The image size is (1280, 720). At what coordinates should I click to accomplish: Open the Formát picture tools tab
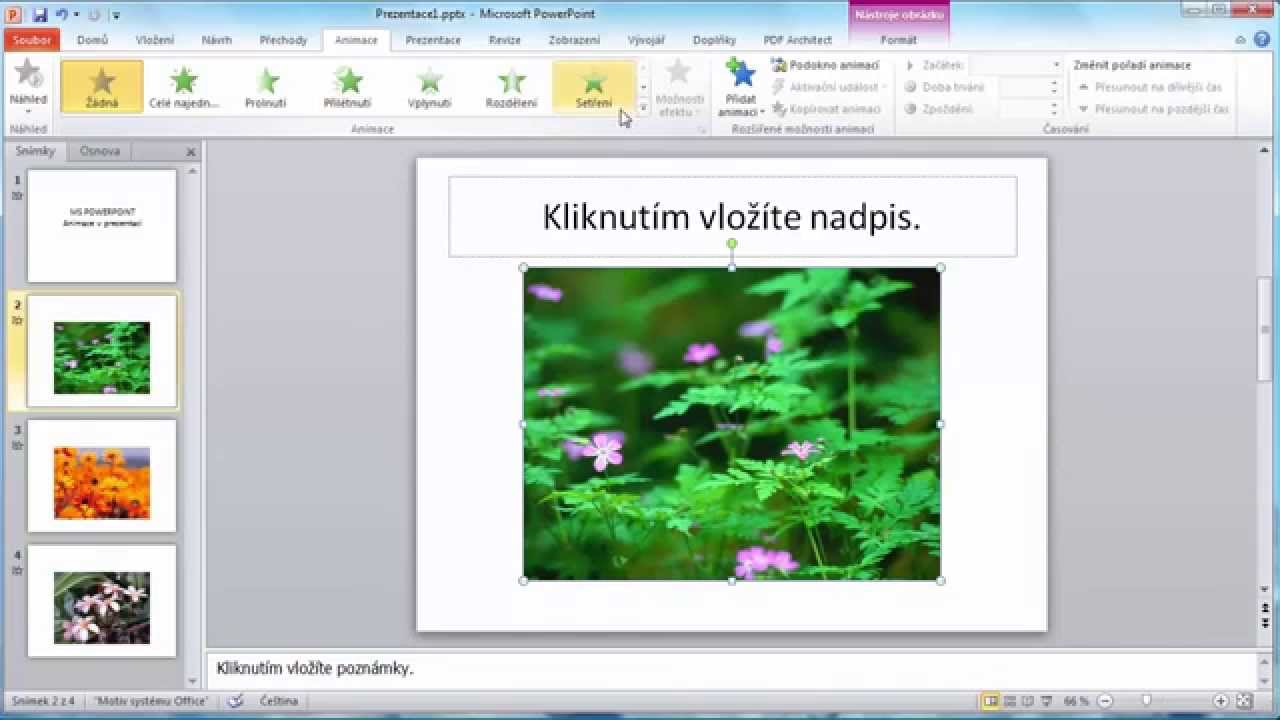[x=898, y=40]
